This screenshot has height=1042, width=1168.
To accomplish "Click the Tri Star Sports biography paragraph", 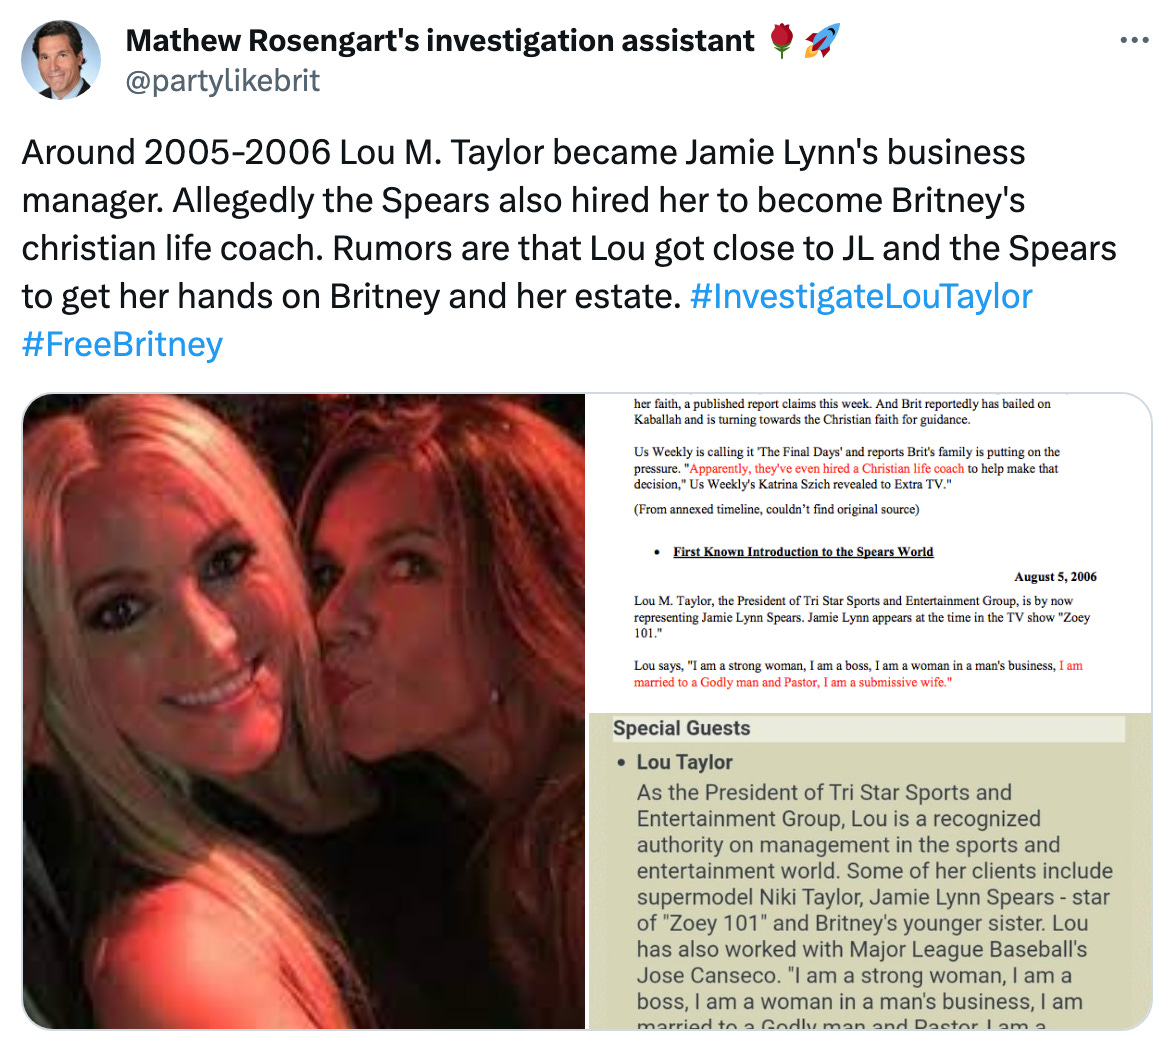I will point(875,905).
